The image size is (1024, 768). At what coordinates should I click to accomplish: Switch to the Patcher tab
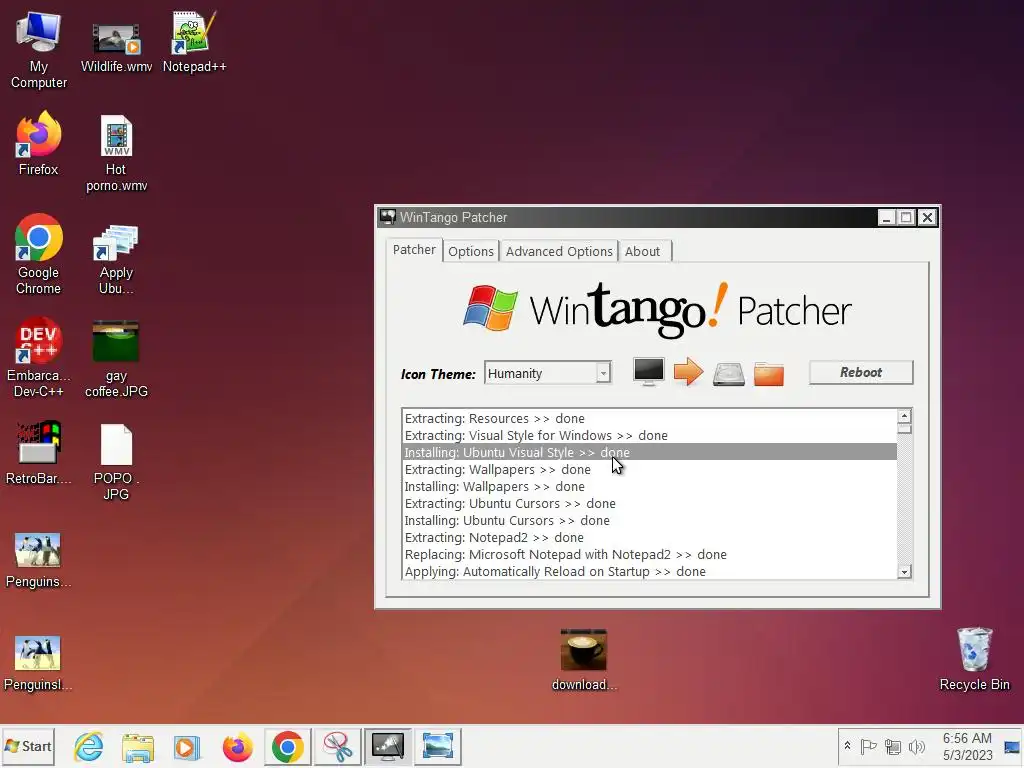pos(414,249)
